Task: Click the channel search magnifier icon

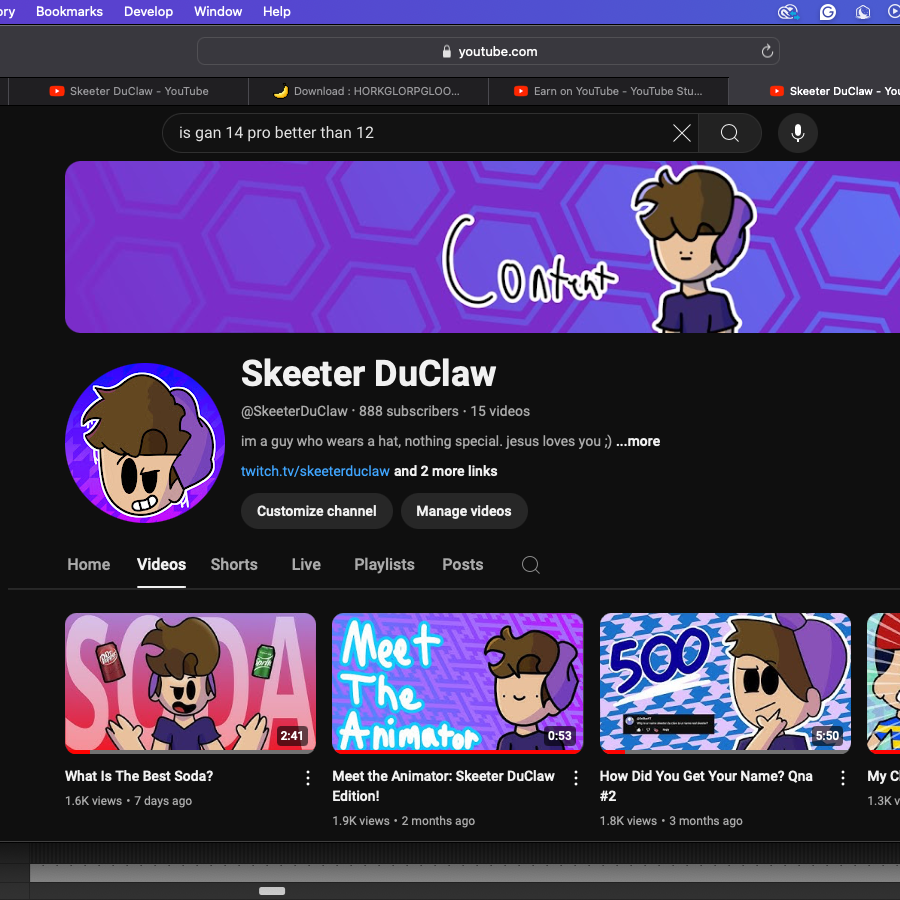Action: click(531, 565)
